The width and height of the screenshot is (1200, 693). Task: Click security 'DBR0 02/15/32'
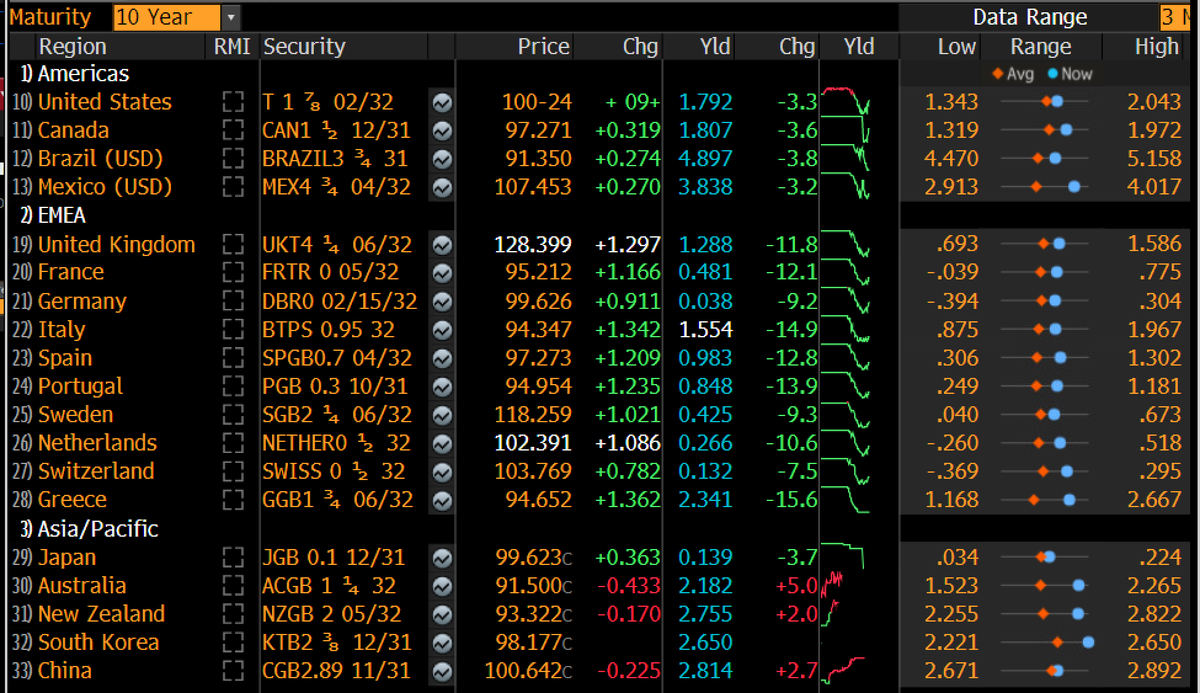pos(340,301)
